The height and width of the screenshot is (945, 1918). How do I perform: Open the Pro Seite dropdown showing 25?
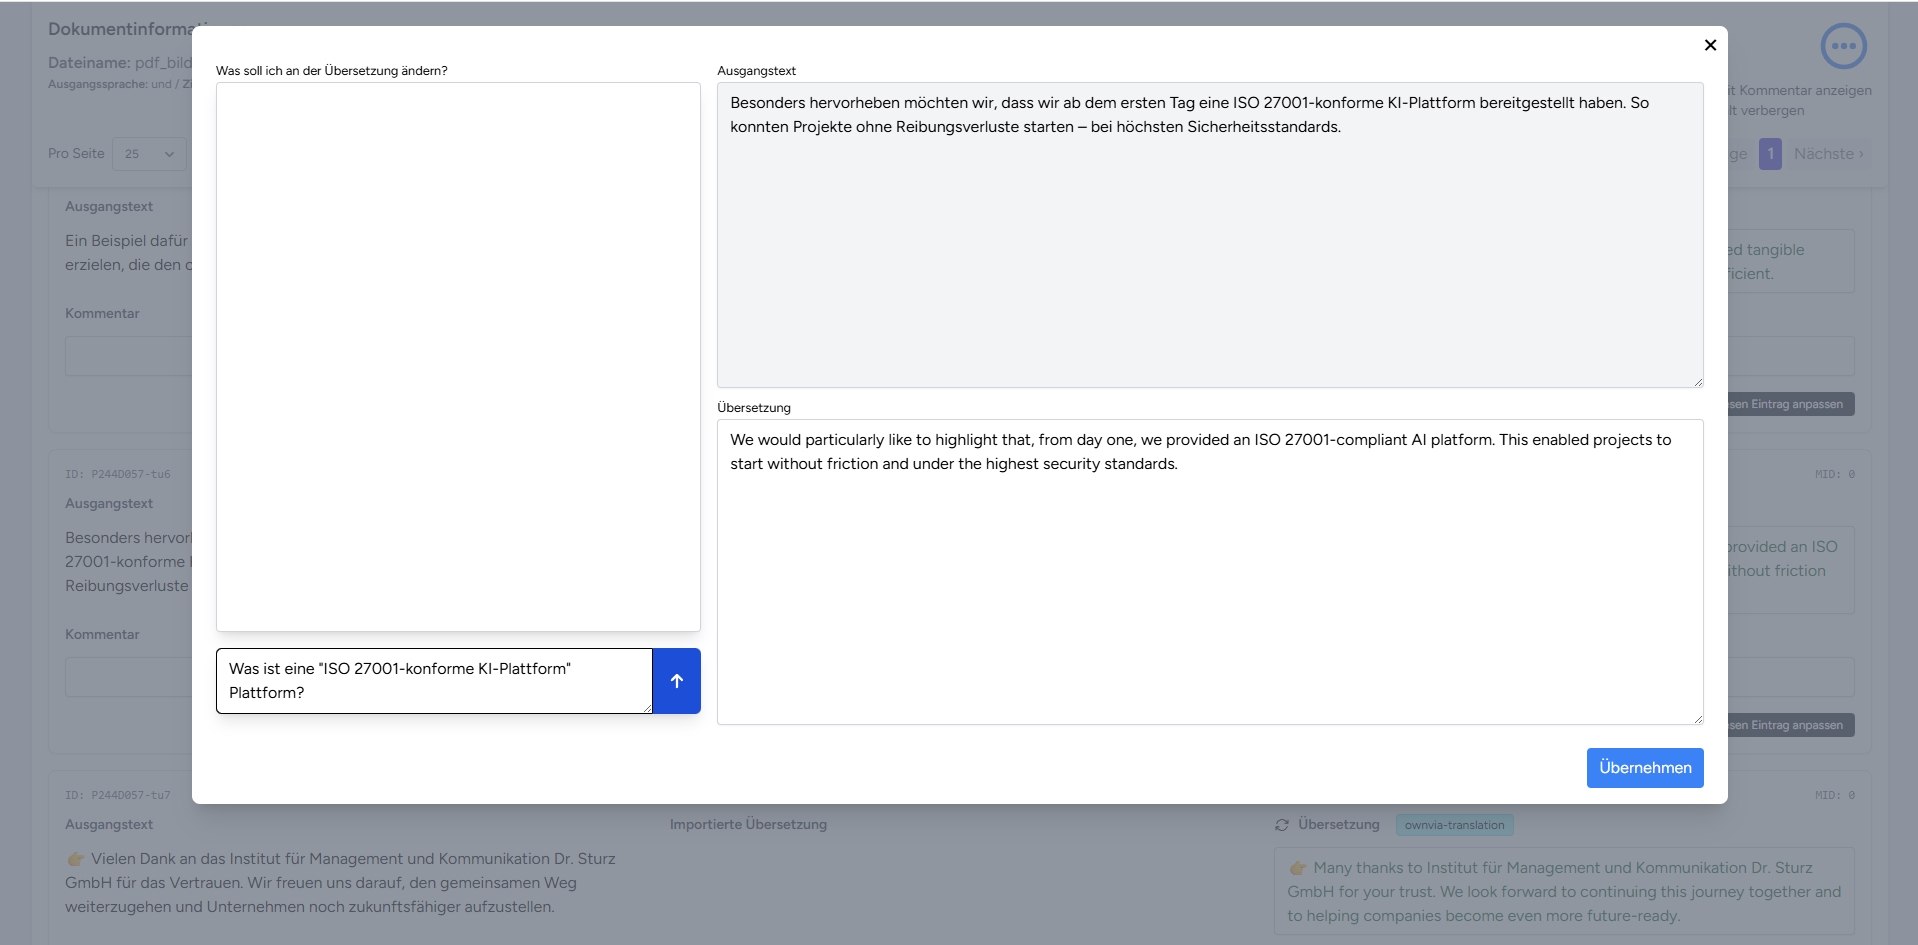click(x=149, y=154)
